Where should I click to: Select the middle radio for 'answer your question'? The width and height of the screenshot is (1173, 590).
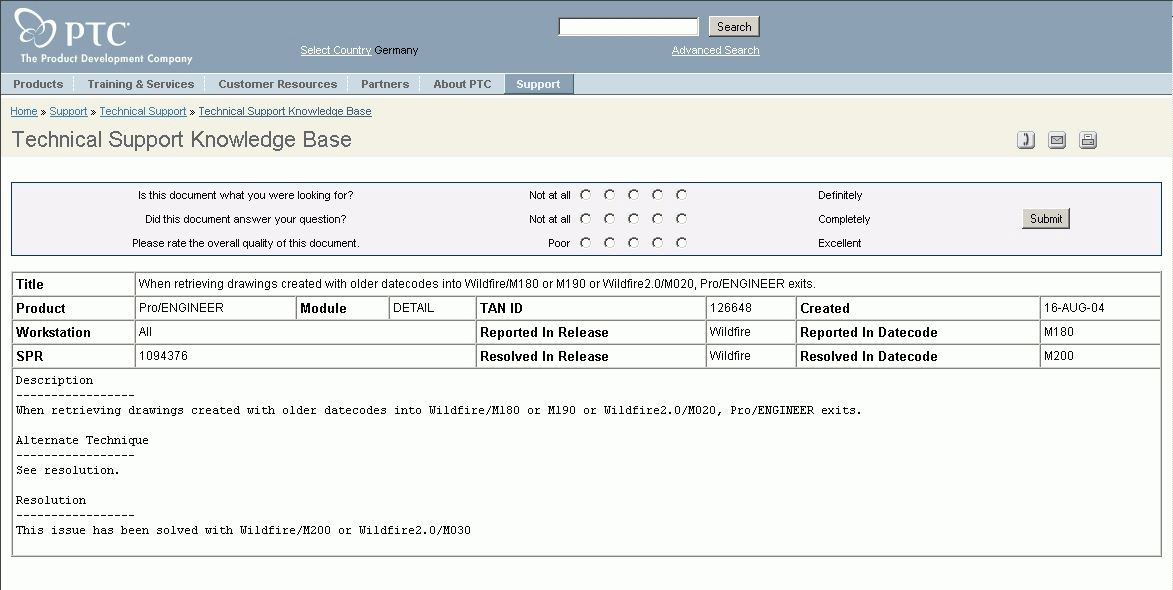click(x=634, y=218)
